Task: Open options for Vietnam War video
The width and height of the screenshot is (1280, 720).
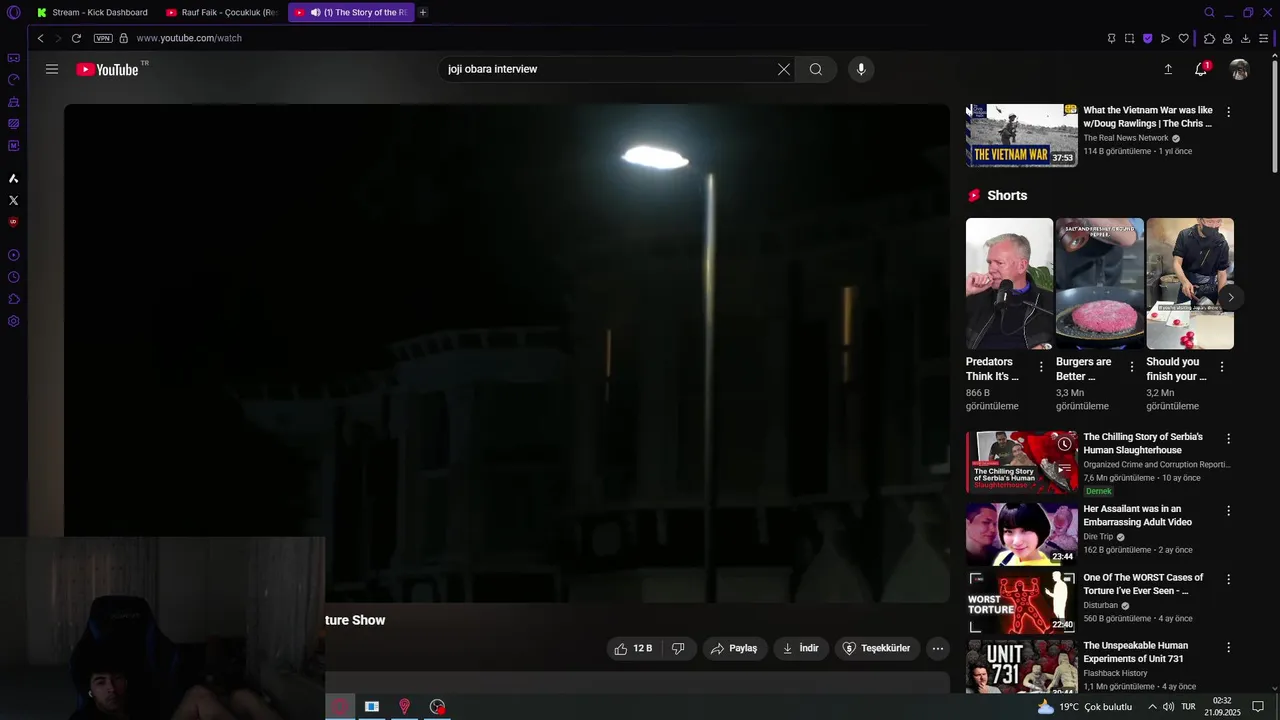Action: pyautogui.click(x=1229, y=112)
